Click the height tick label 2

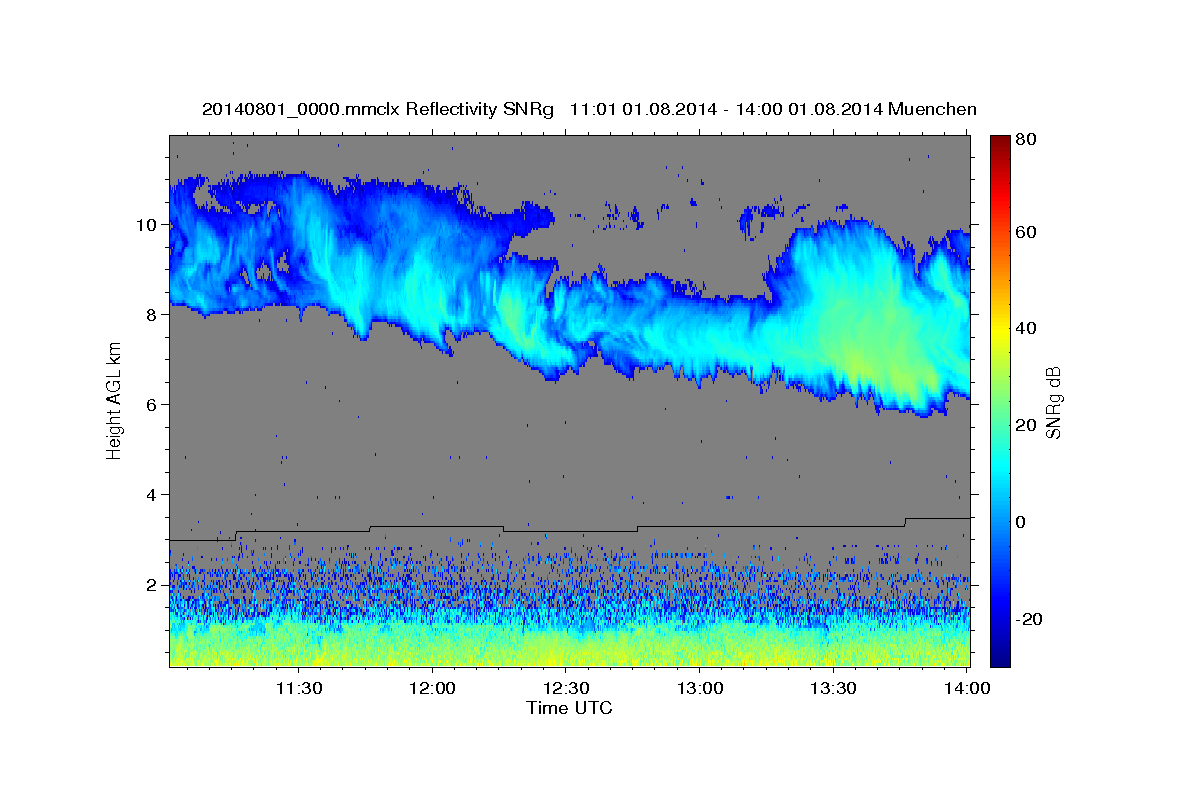pos(153,585)
